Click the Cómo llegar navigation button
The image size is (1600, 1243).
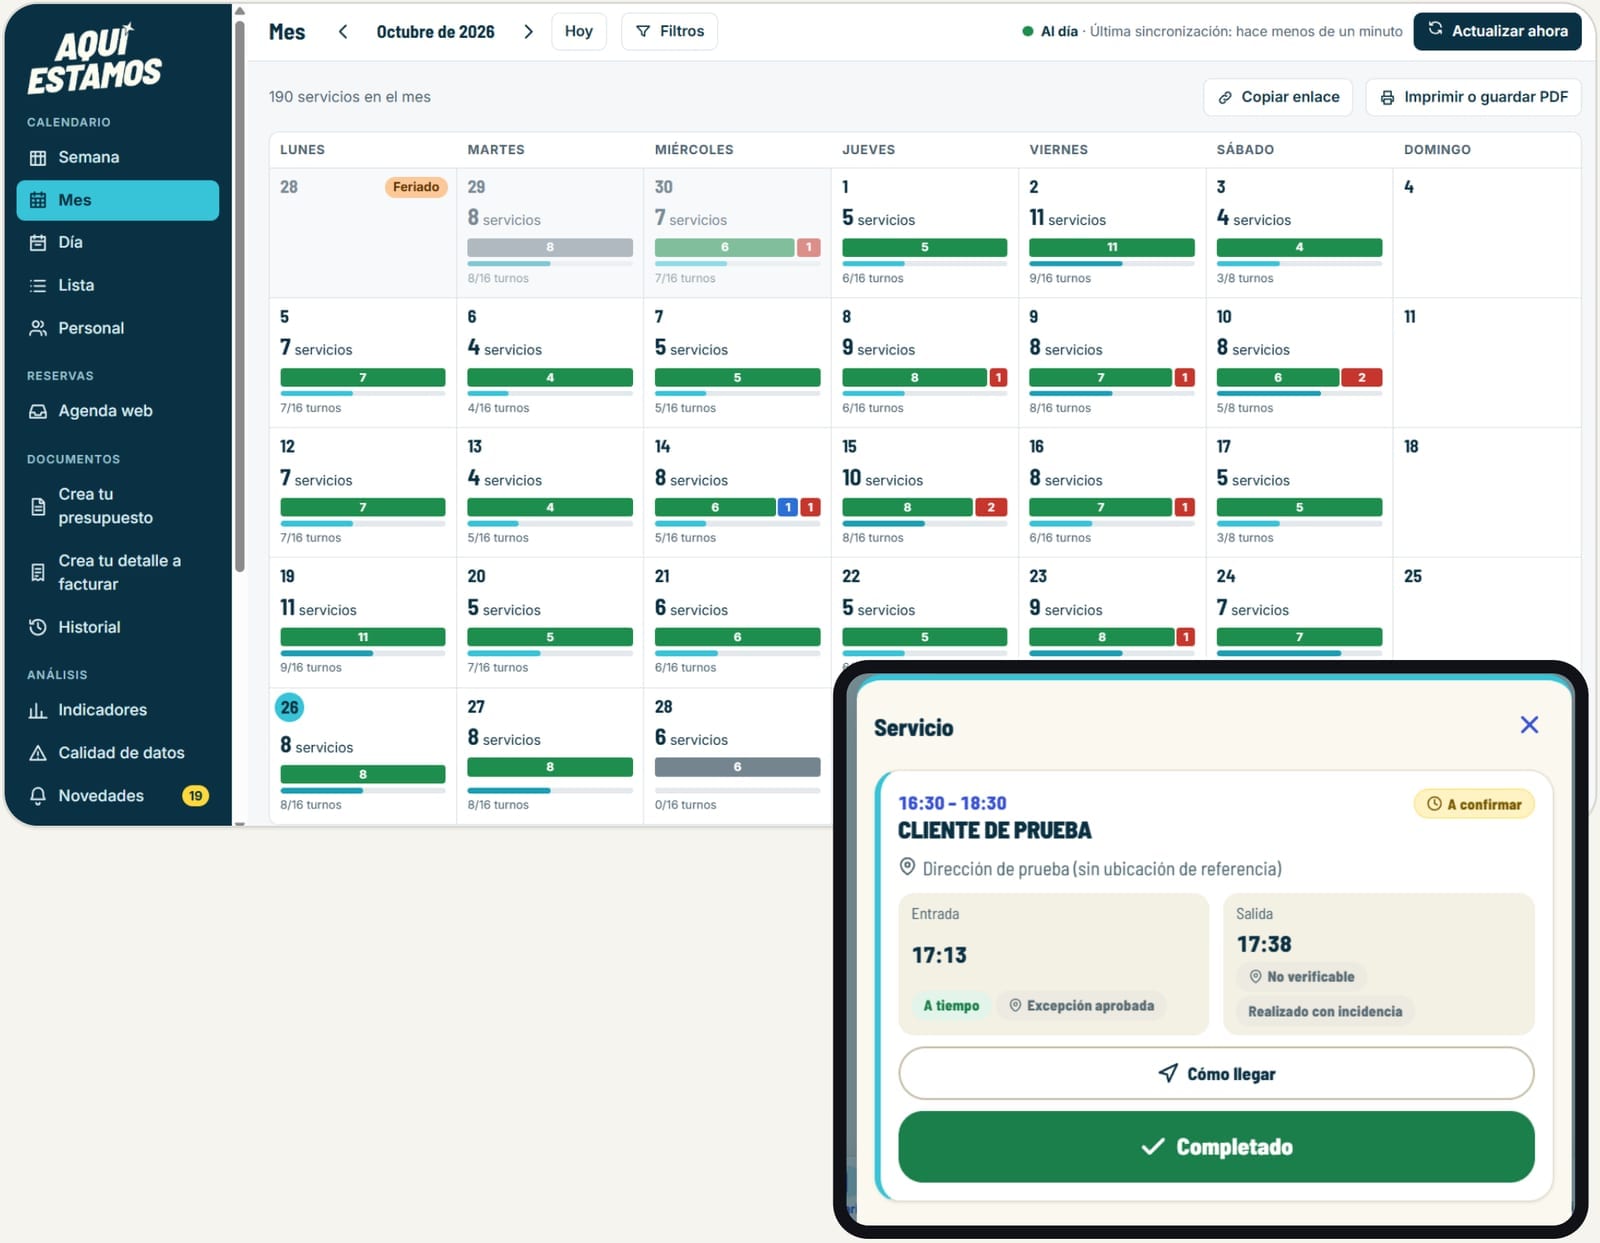pos(1216,1073)
